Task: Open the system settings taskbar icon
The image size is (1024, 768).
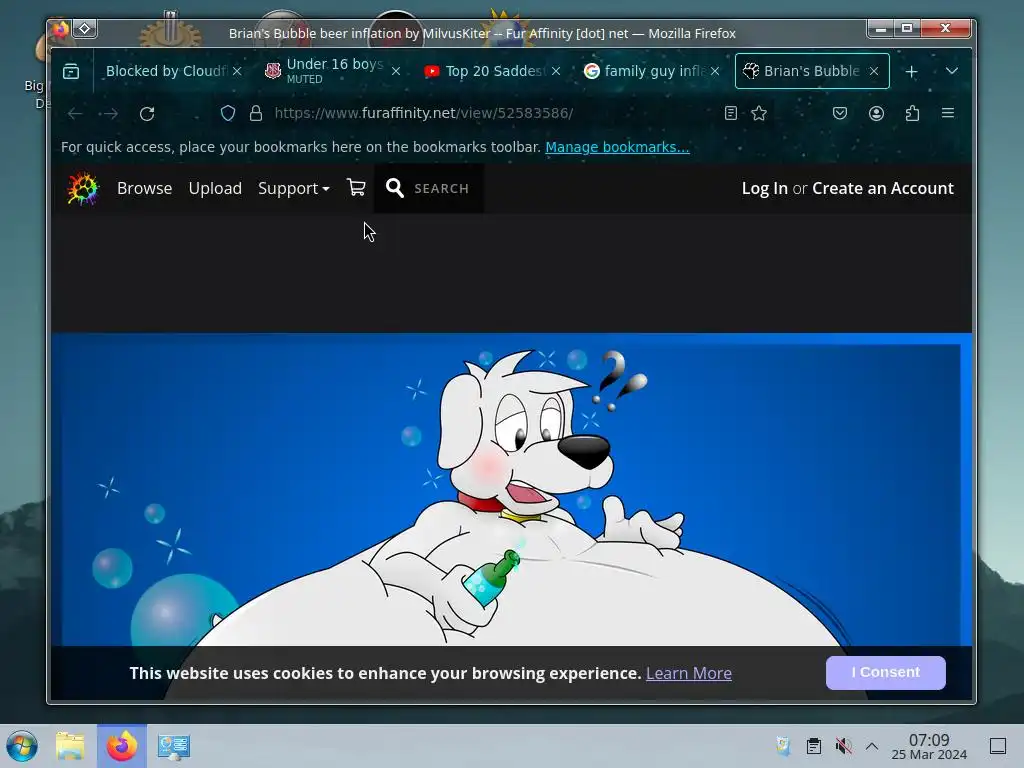Action: pyautogui.click(x=174, y=746)
